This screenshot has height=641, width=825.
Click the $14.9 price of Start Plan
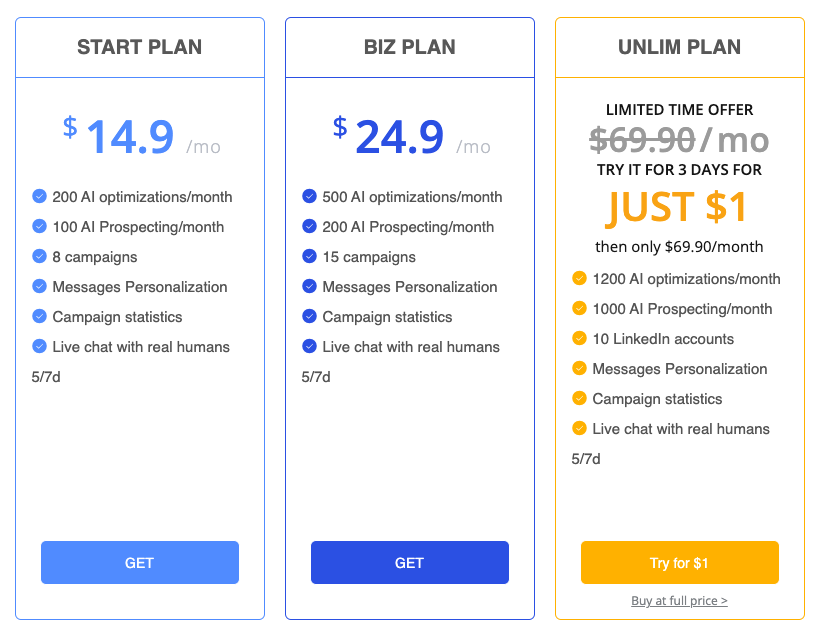point(128,136)
